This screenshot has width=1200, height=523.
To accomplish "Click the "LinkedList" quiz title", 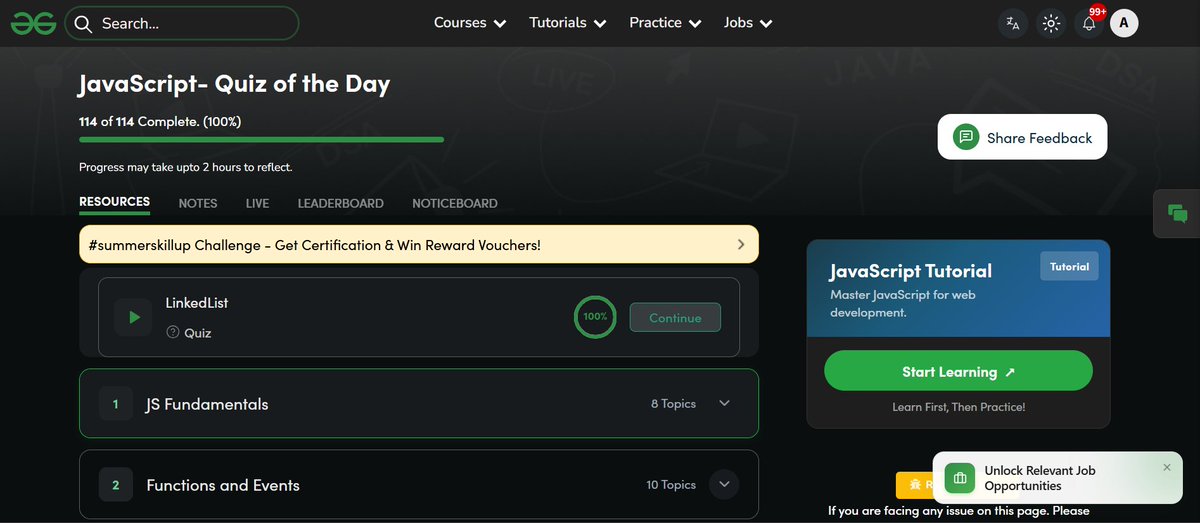I will coord(197,302).
